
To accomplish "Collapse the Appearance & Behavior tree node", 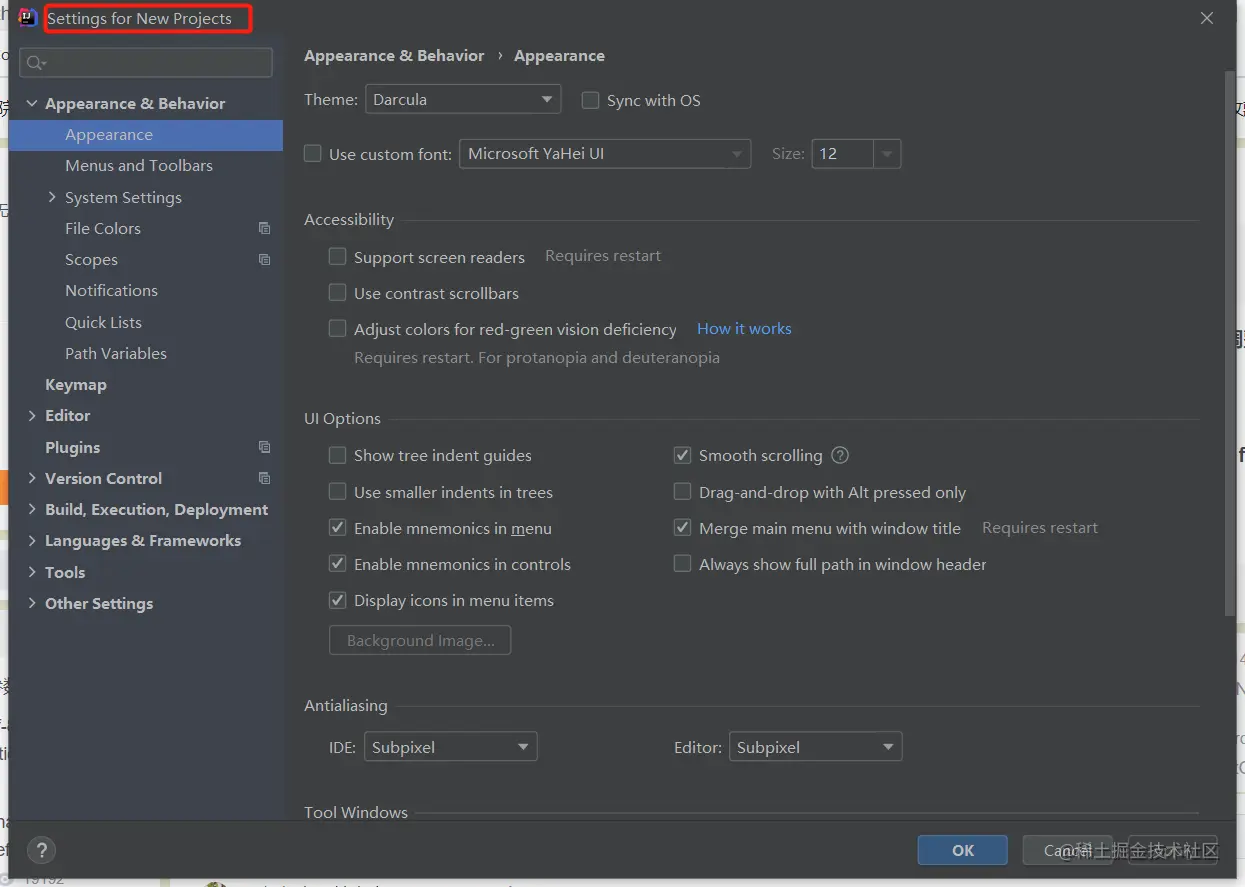I will point(32,103).
